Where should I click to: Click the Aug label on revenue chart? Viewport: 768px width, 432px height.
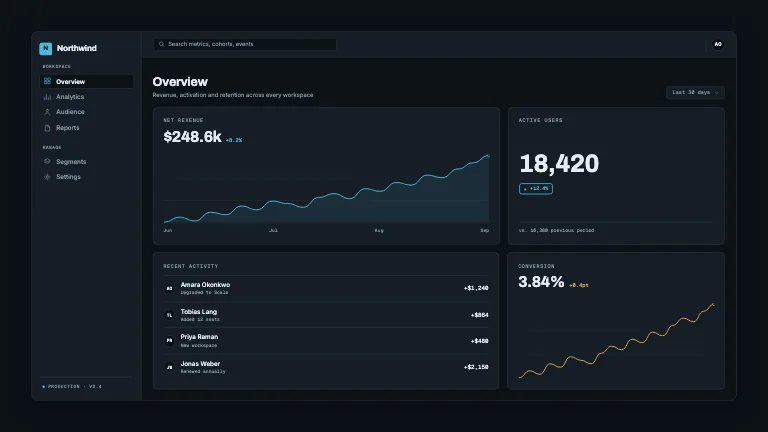pyautogui.click(x=379, y=230)
